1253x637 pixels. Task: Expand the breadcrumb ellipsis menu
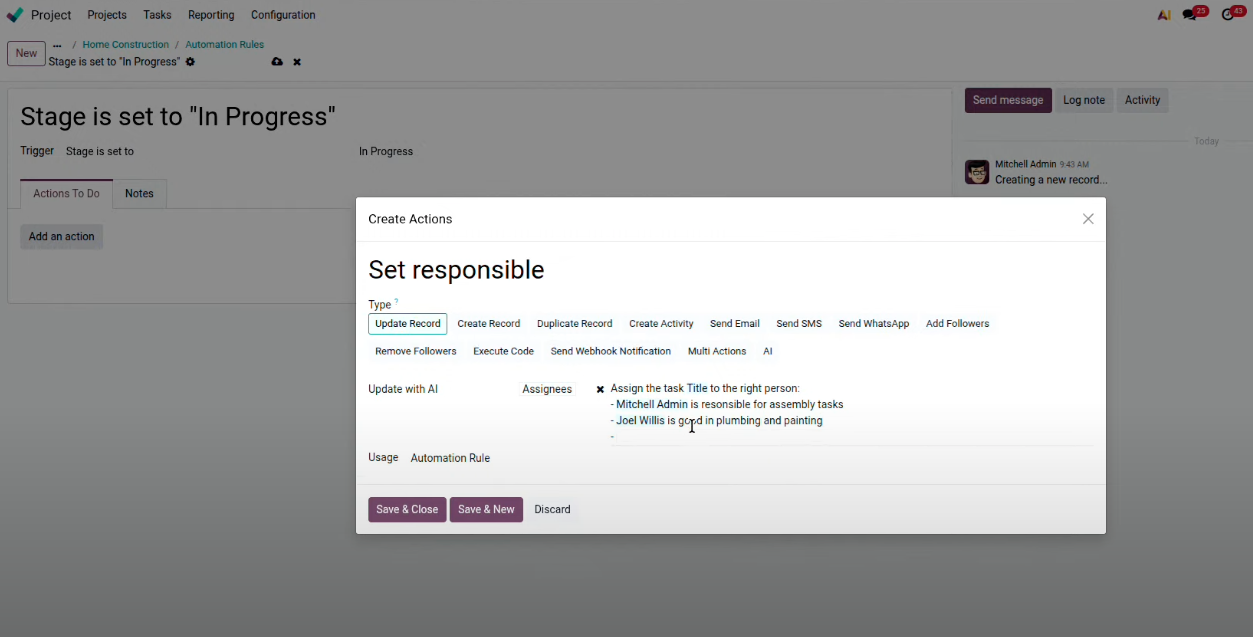(57, 45)
